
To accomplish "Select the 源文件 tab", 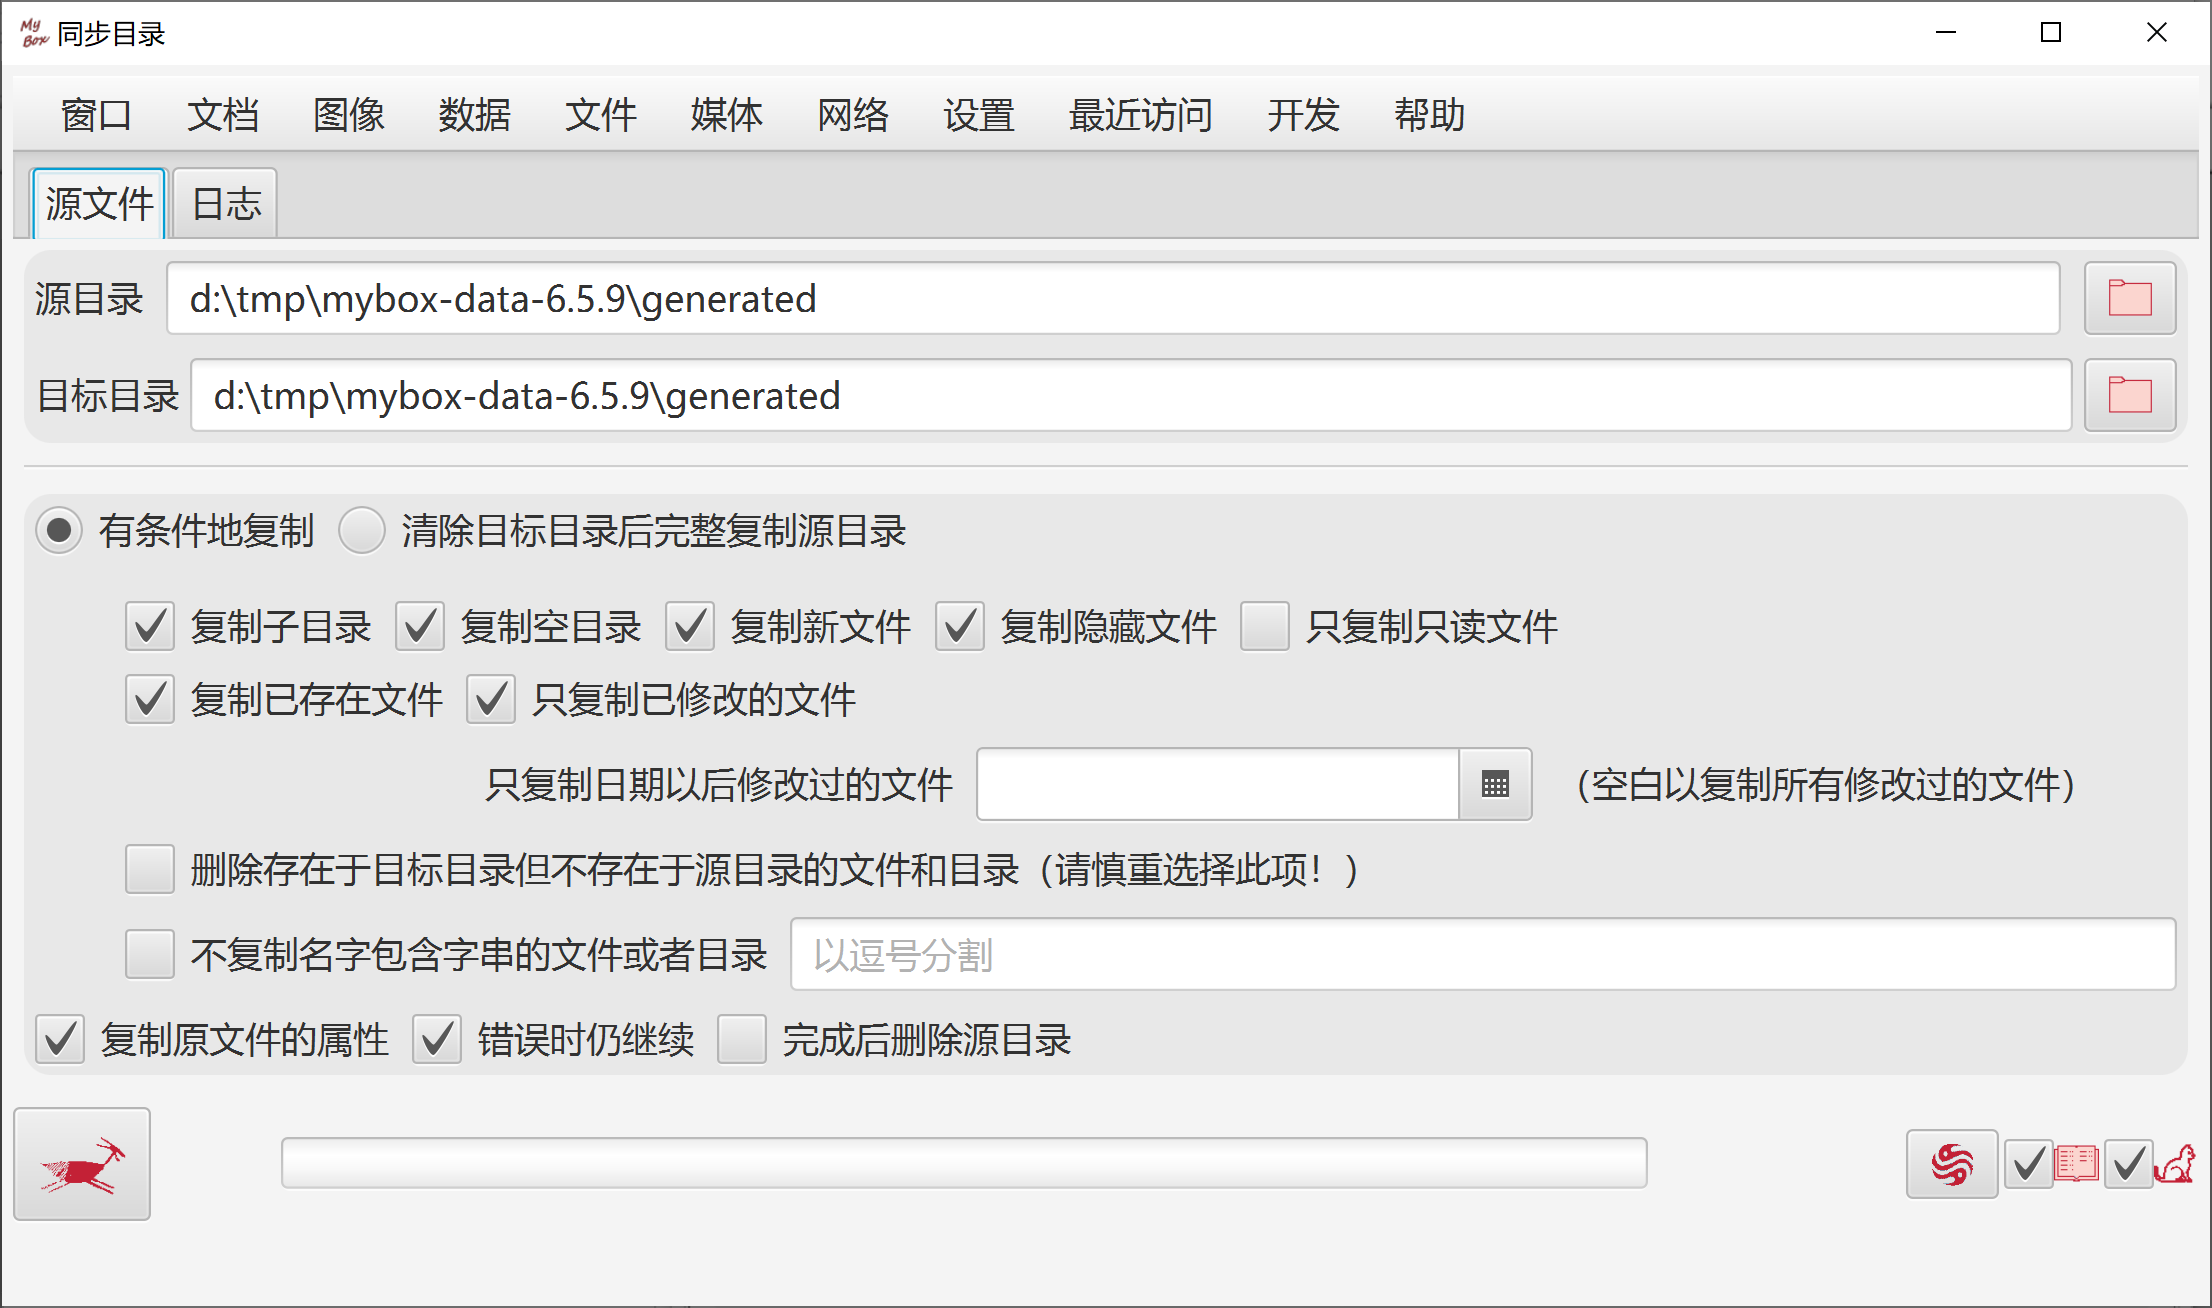I will tap(99, 204).
